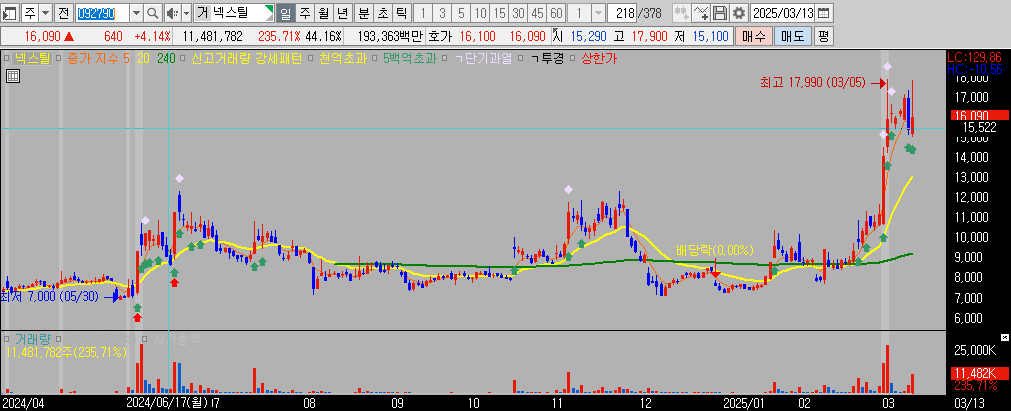Click the layout panel icon at toolbar start

[x=11, y=12]
